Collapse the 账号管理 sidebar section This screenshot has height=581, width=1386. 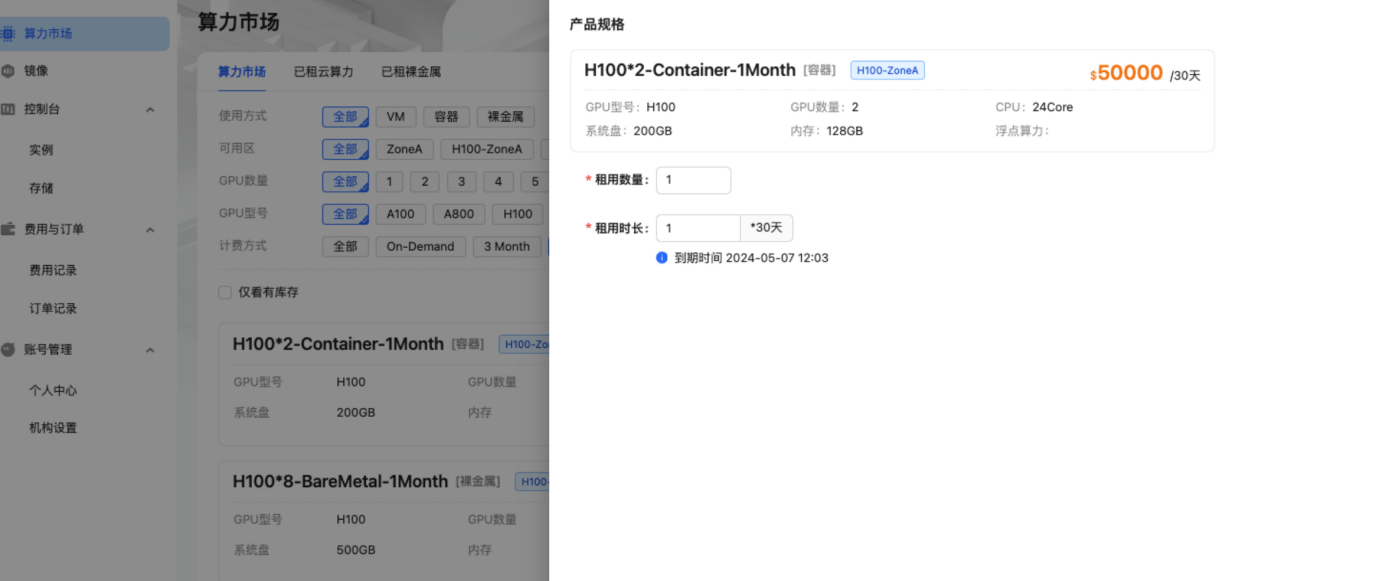coord(150,350)
